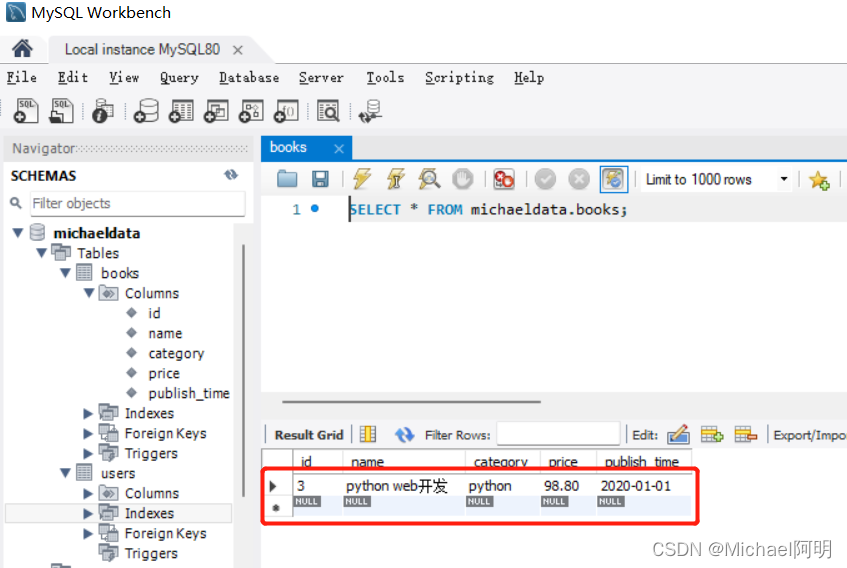This screenshot has height=568, width=847.
Task: Execute statement under cursor icon
Action: (x=395, y=179)
